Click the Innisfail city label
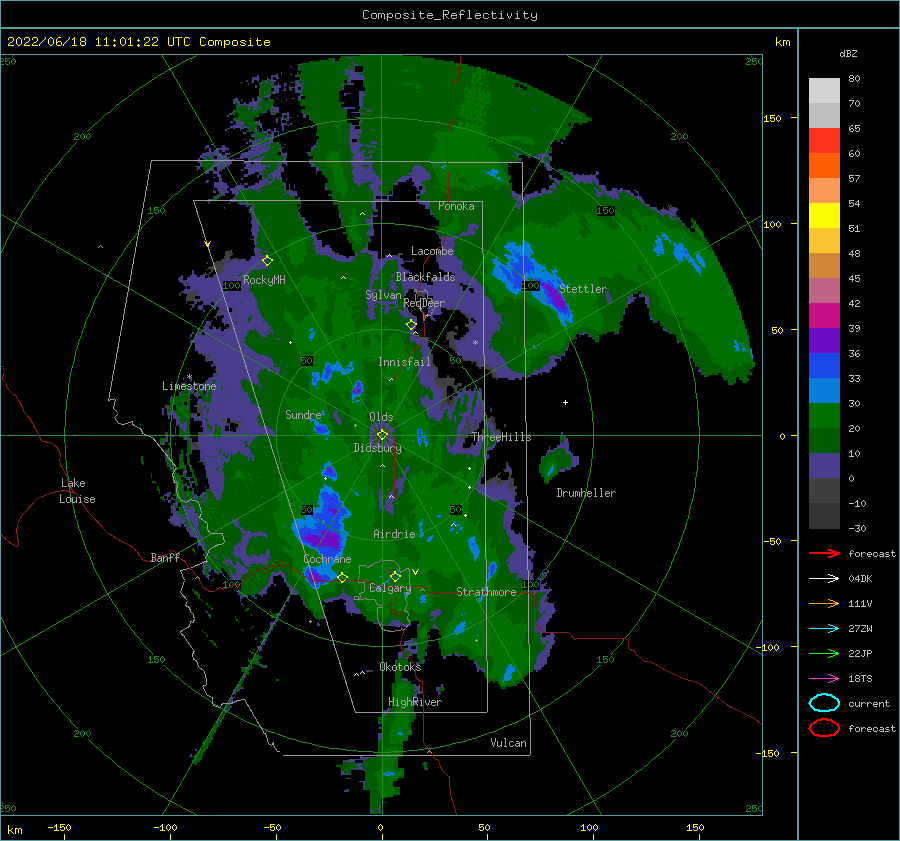 point(404,362)
